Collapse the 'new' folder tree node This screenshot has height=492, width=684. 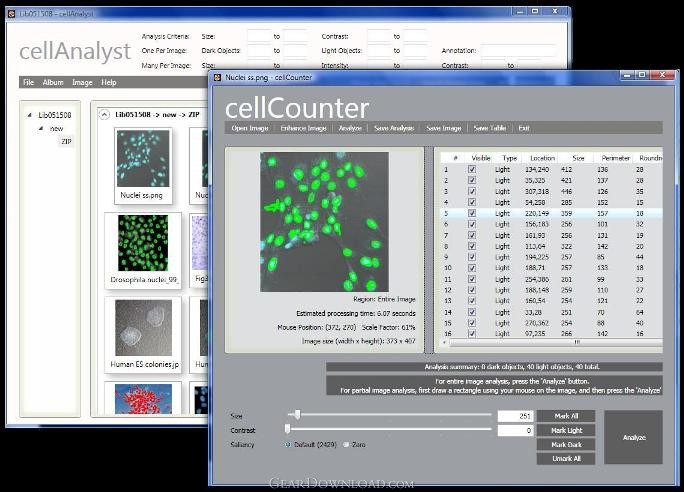[x=43, y=129]
